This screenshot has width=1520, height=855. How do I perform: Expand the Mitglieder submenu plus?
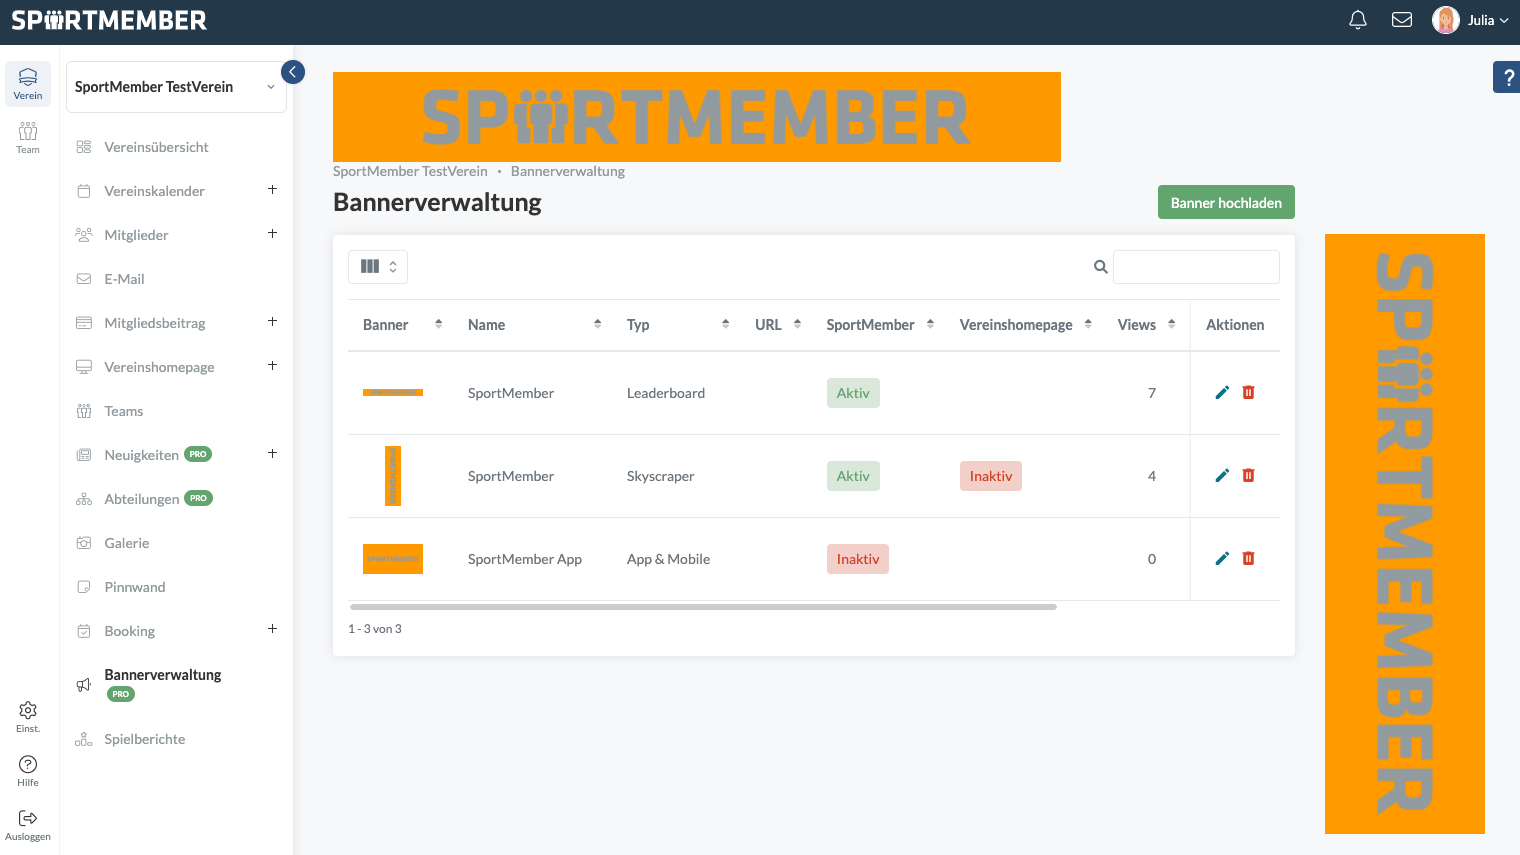click(x=272, y=234)
